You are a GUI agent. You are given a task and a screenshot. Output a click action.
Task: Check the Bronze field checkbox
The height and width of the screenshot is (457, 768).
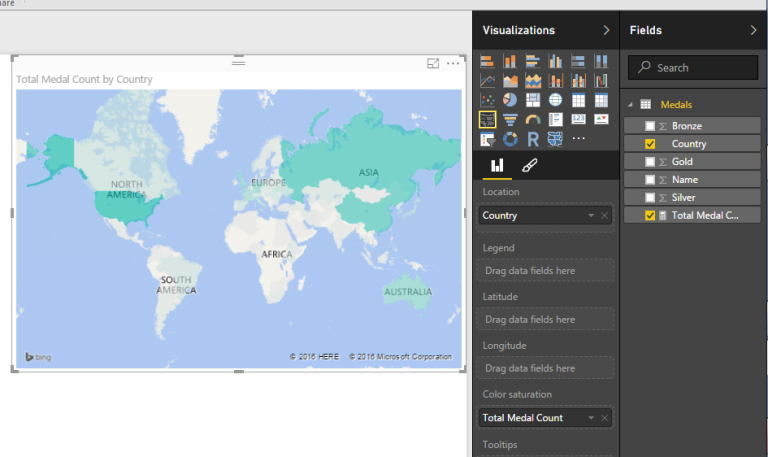pyautogui.click(x=650, y=126)
